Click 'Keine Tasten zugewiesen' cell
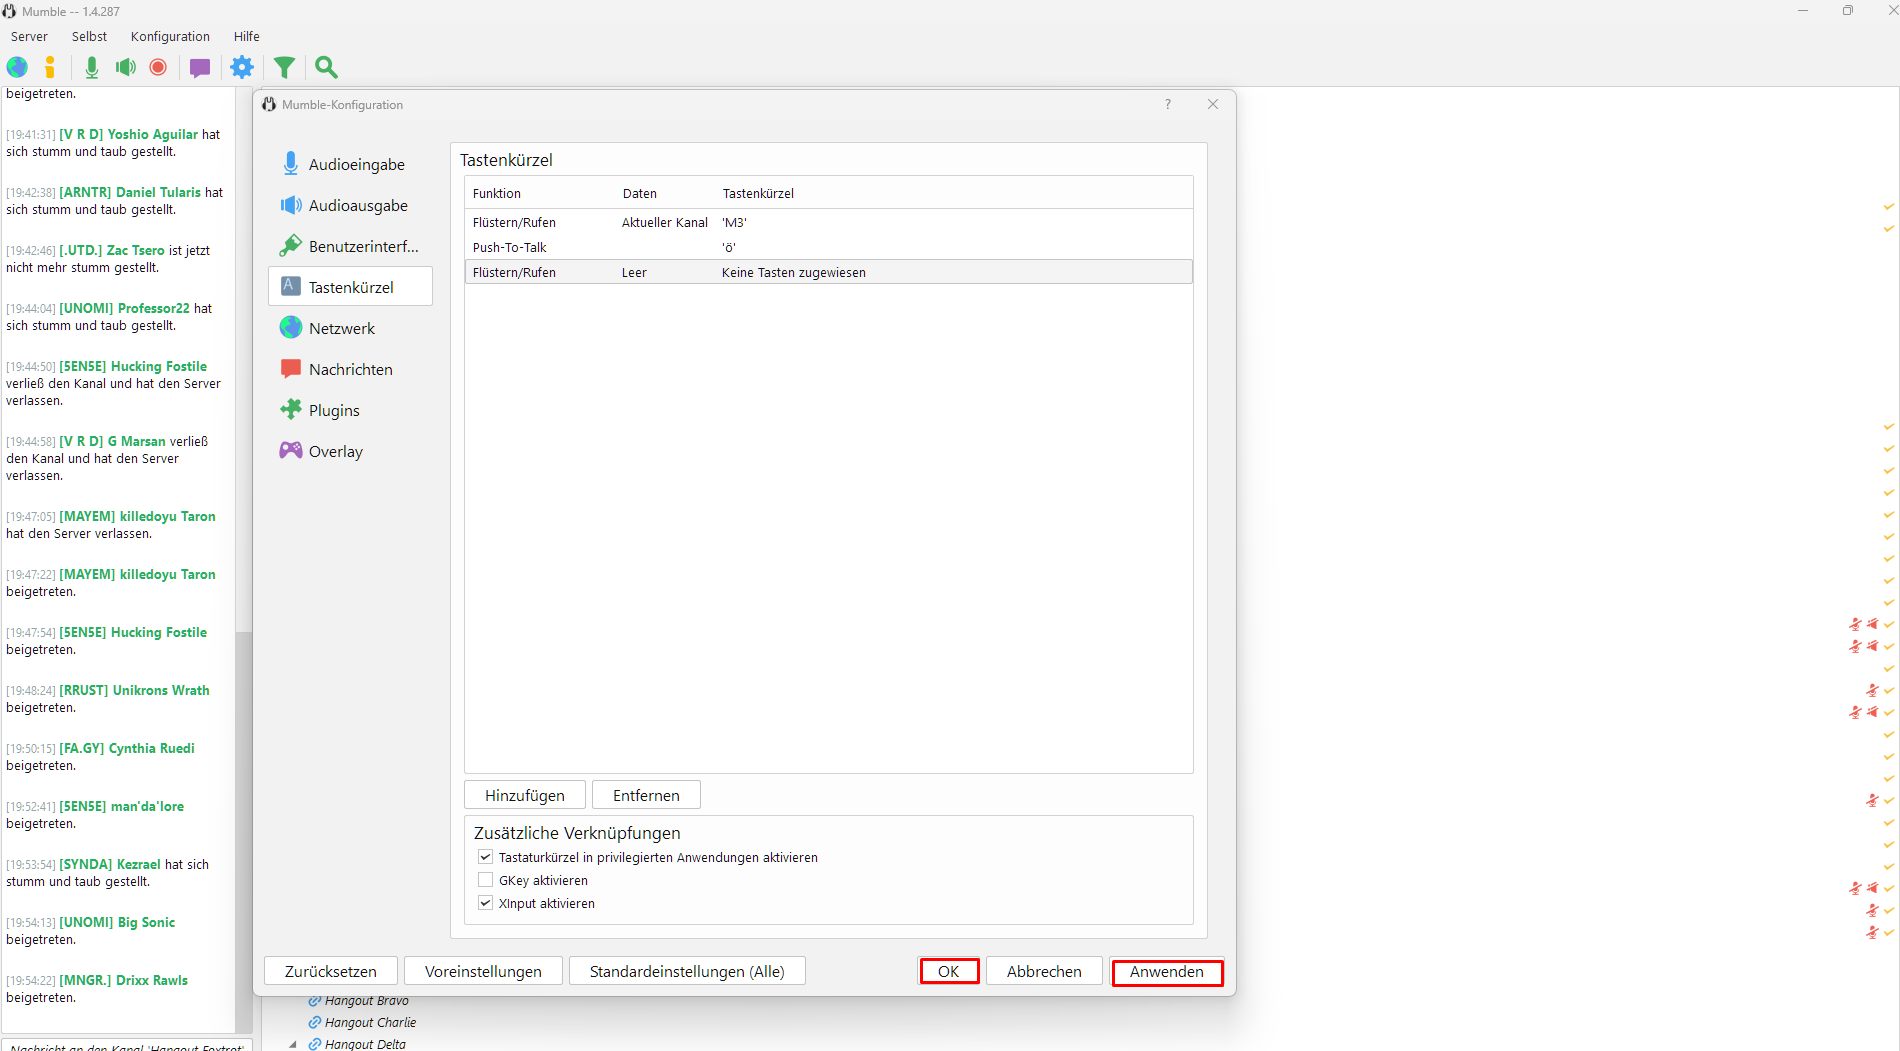This screenshot has width=1900, height=1051. click(794, 273)
